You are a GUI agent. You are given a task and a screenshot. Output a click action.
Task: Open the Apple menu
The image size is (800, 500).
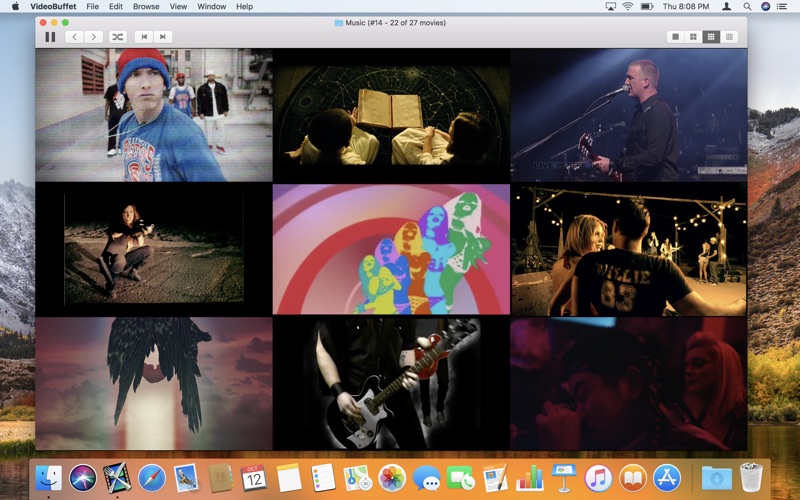[15, 6]
